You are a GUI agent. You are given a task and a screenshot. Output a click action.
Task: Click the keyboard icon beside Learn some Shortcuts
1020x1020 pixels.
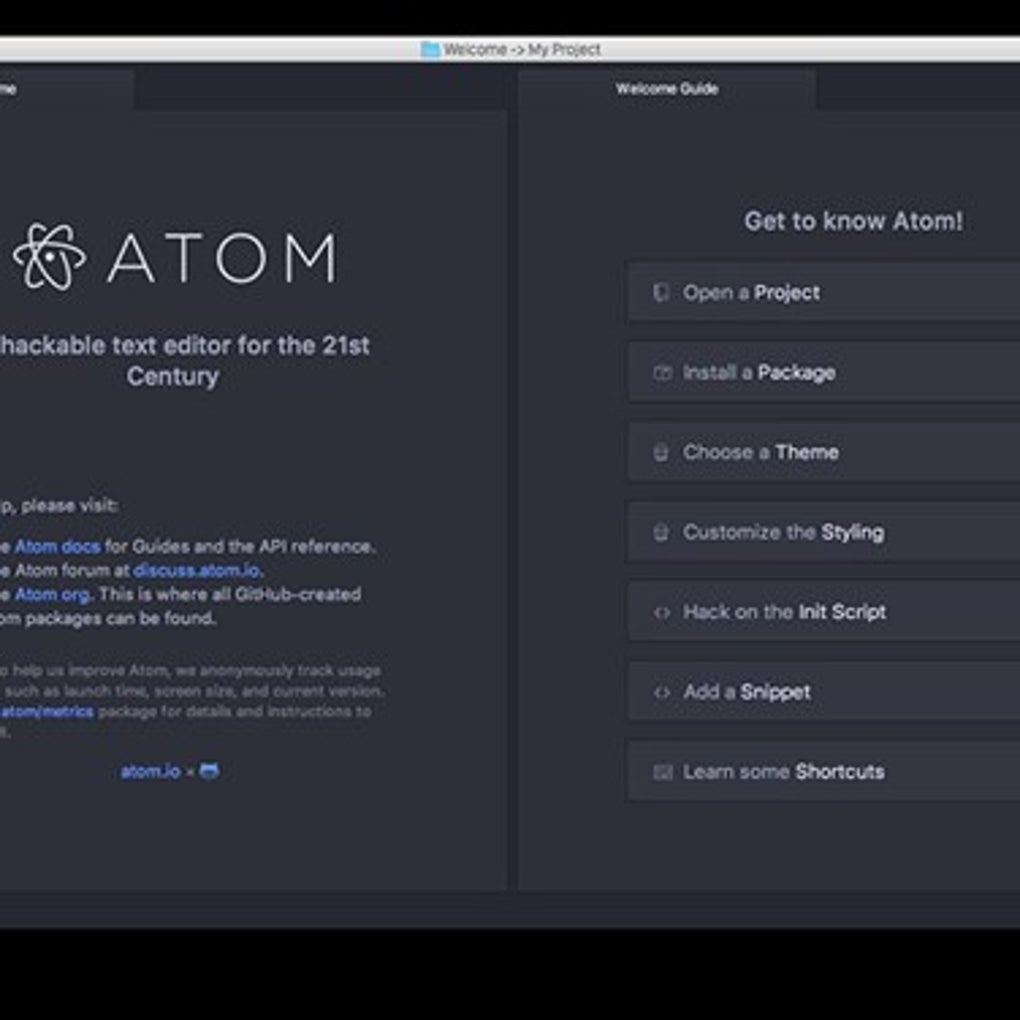tap(662, 772)
